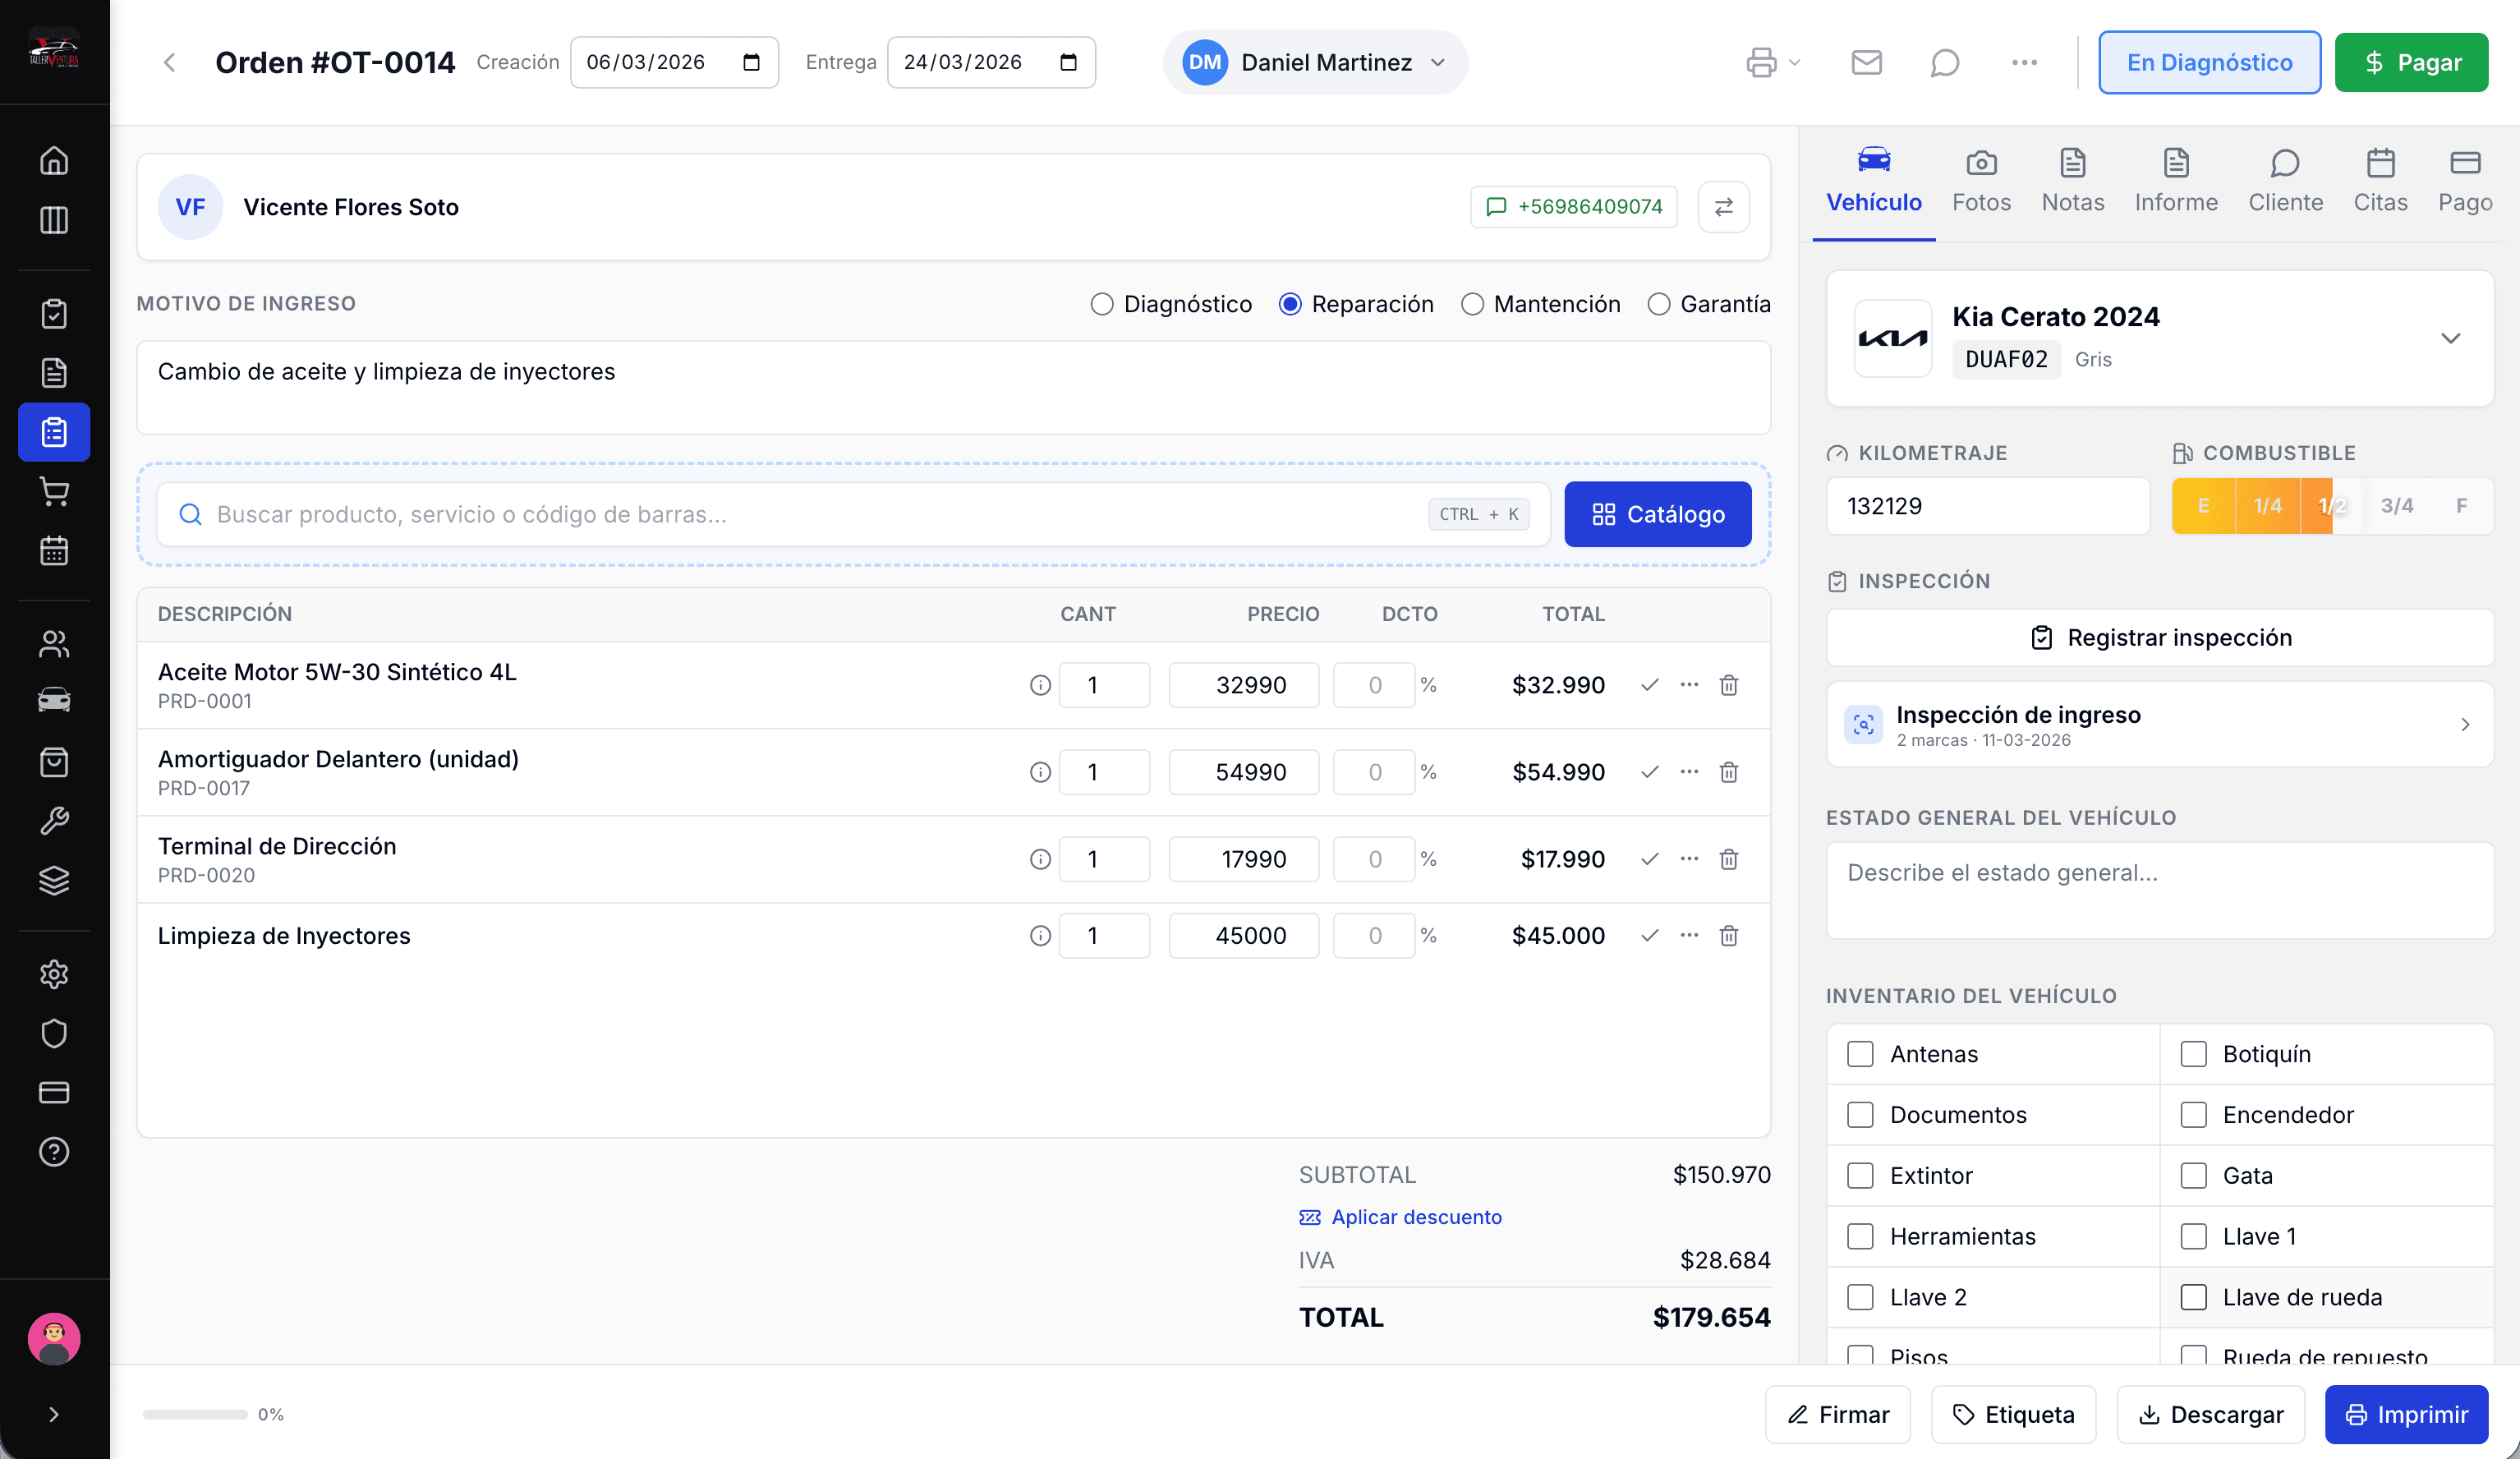The width and height of the screenshot is (2520, 1459).
Task: Open the settings gear icon in sidebar
Action: 54,974
